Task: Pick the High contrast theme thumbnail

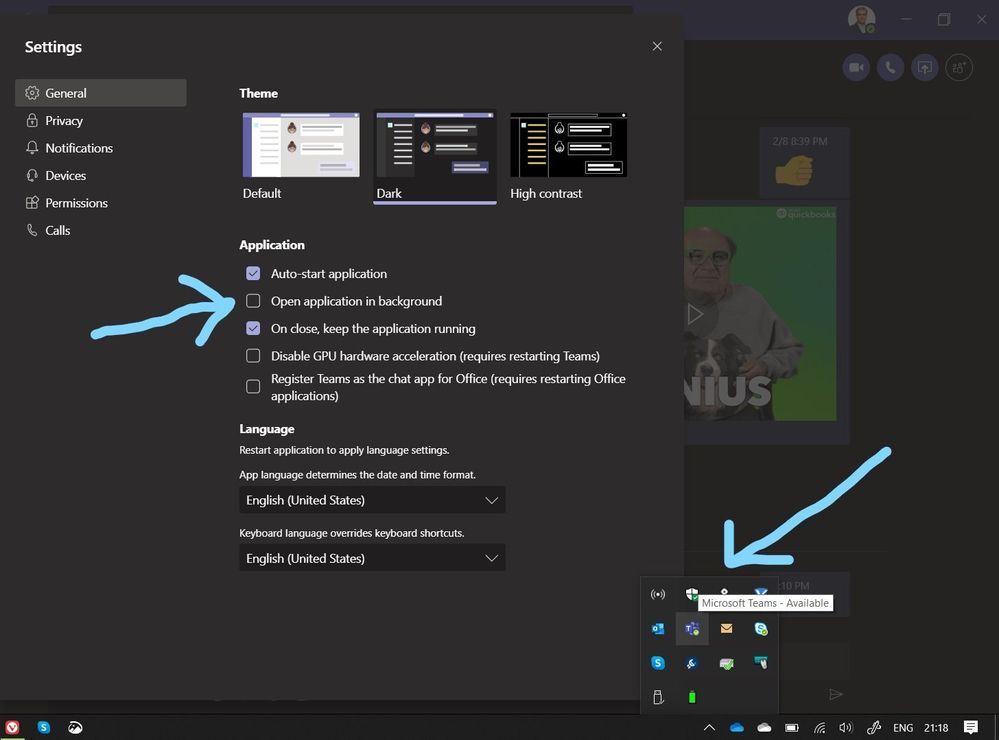Action: (568, 145)
